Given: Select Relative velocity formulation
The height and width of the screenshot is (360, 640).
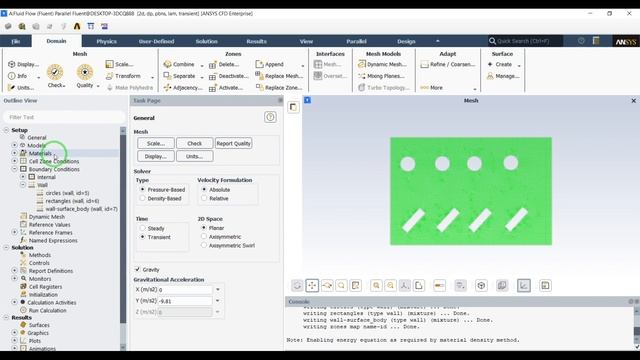Looking at the screenshot, I should coord(204,198).
